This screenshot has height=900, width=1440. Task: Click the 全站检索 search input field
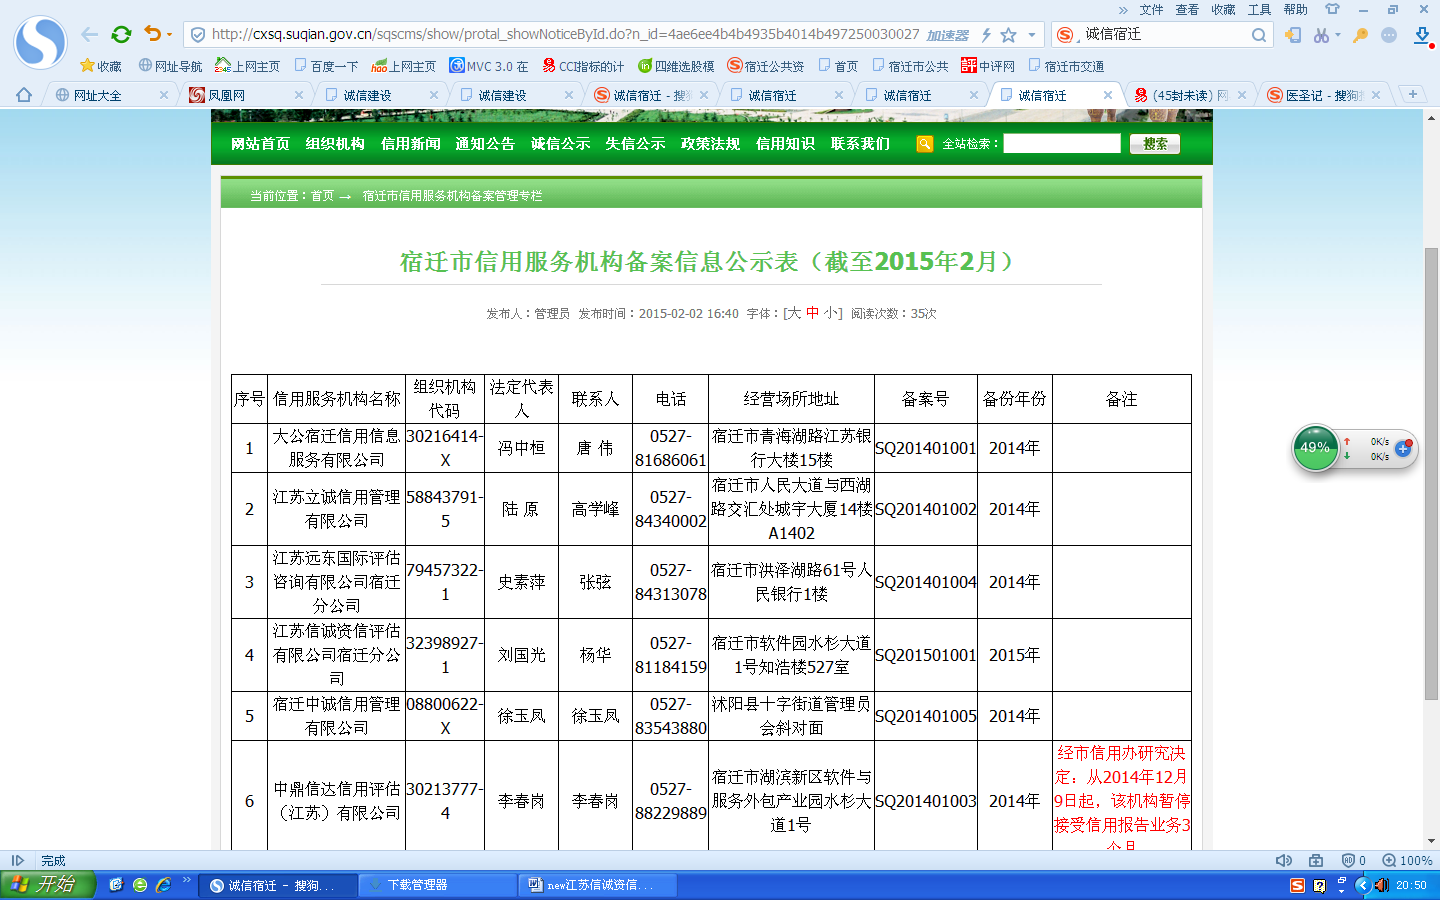(x=1061, y=144)
